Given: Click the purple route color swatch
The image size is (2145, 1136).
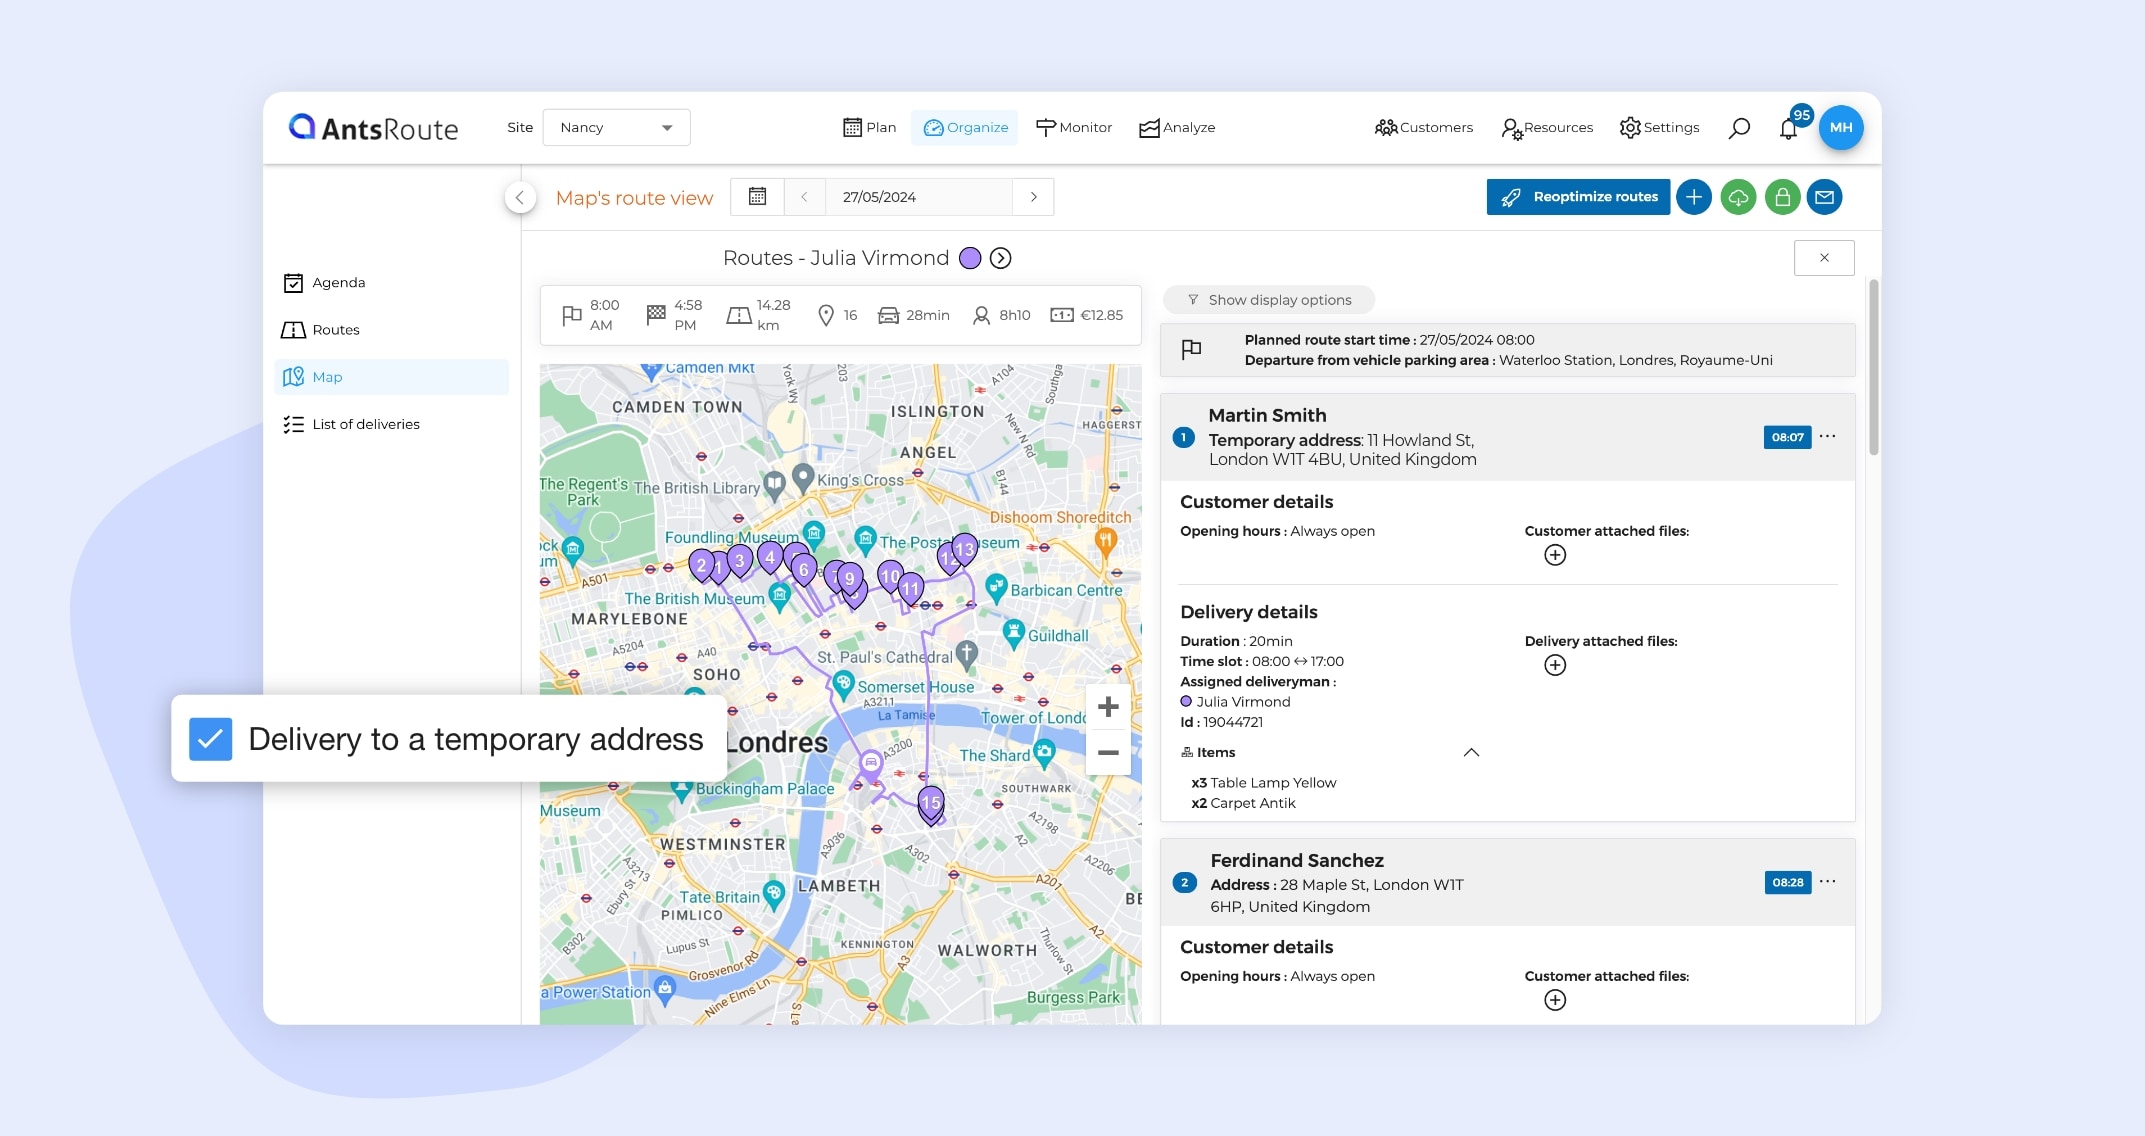Looking at the screenshot, I should [969, 259].
